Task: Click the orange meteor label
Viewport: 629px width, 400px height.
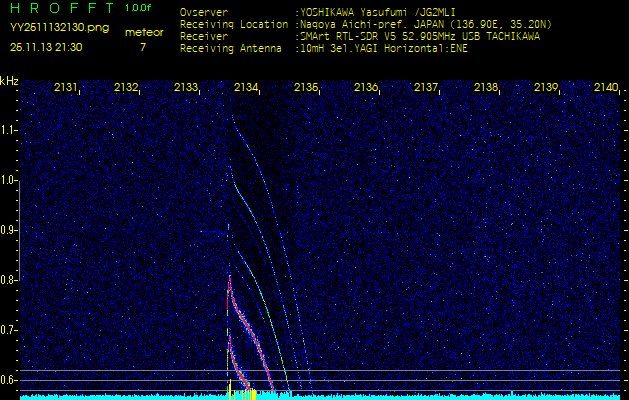Action: tap(143, 32)
